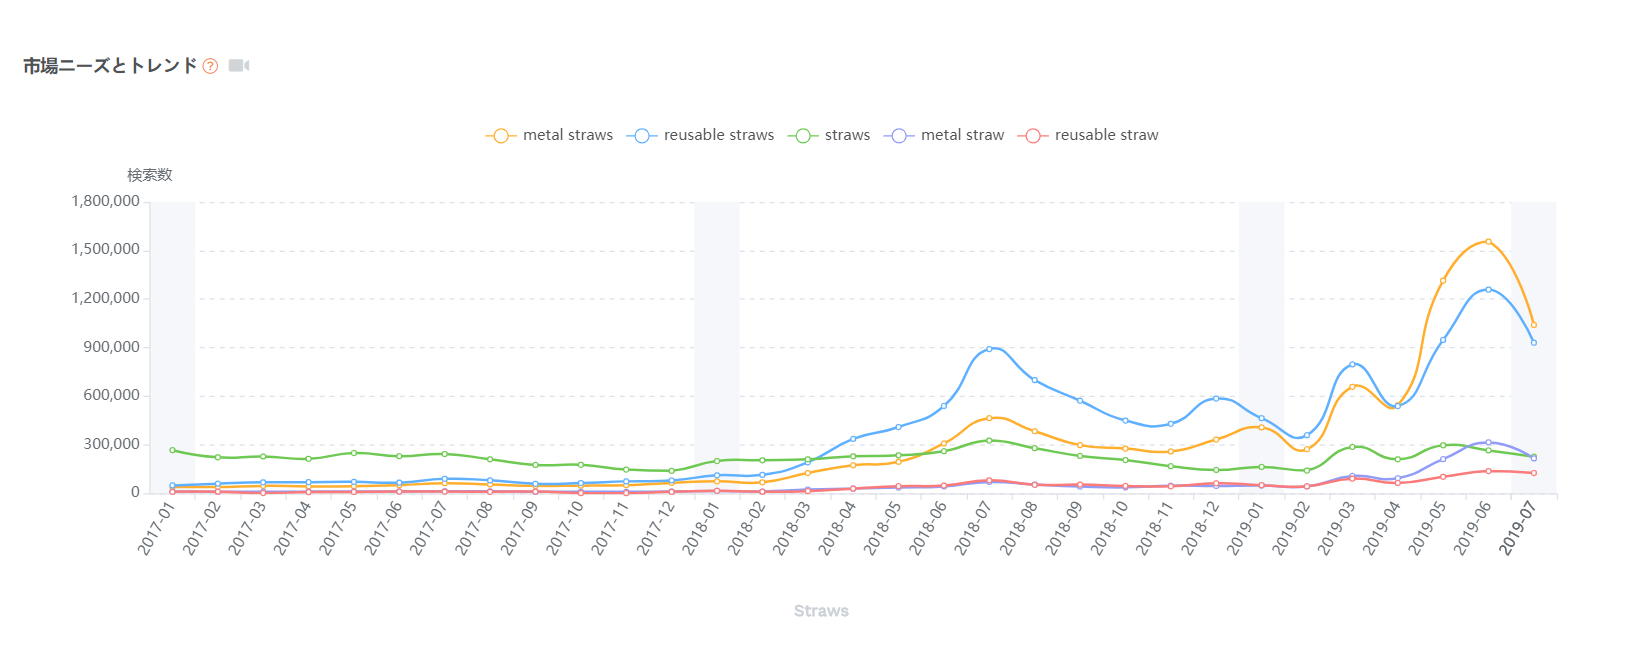The image size is (1647, 652).
Task: Click the 2019-07 x-axis label
Action: click(x=1516, y=528)
